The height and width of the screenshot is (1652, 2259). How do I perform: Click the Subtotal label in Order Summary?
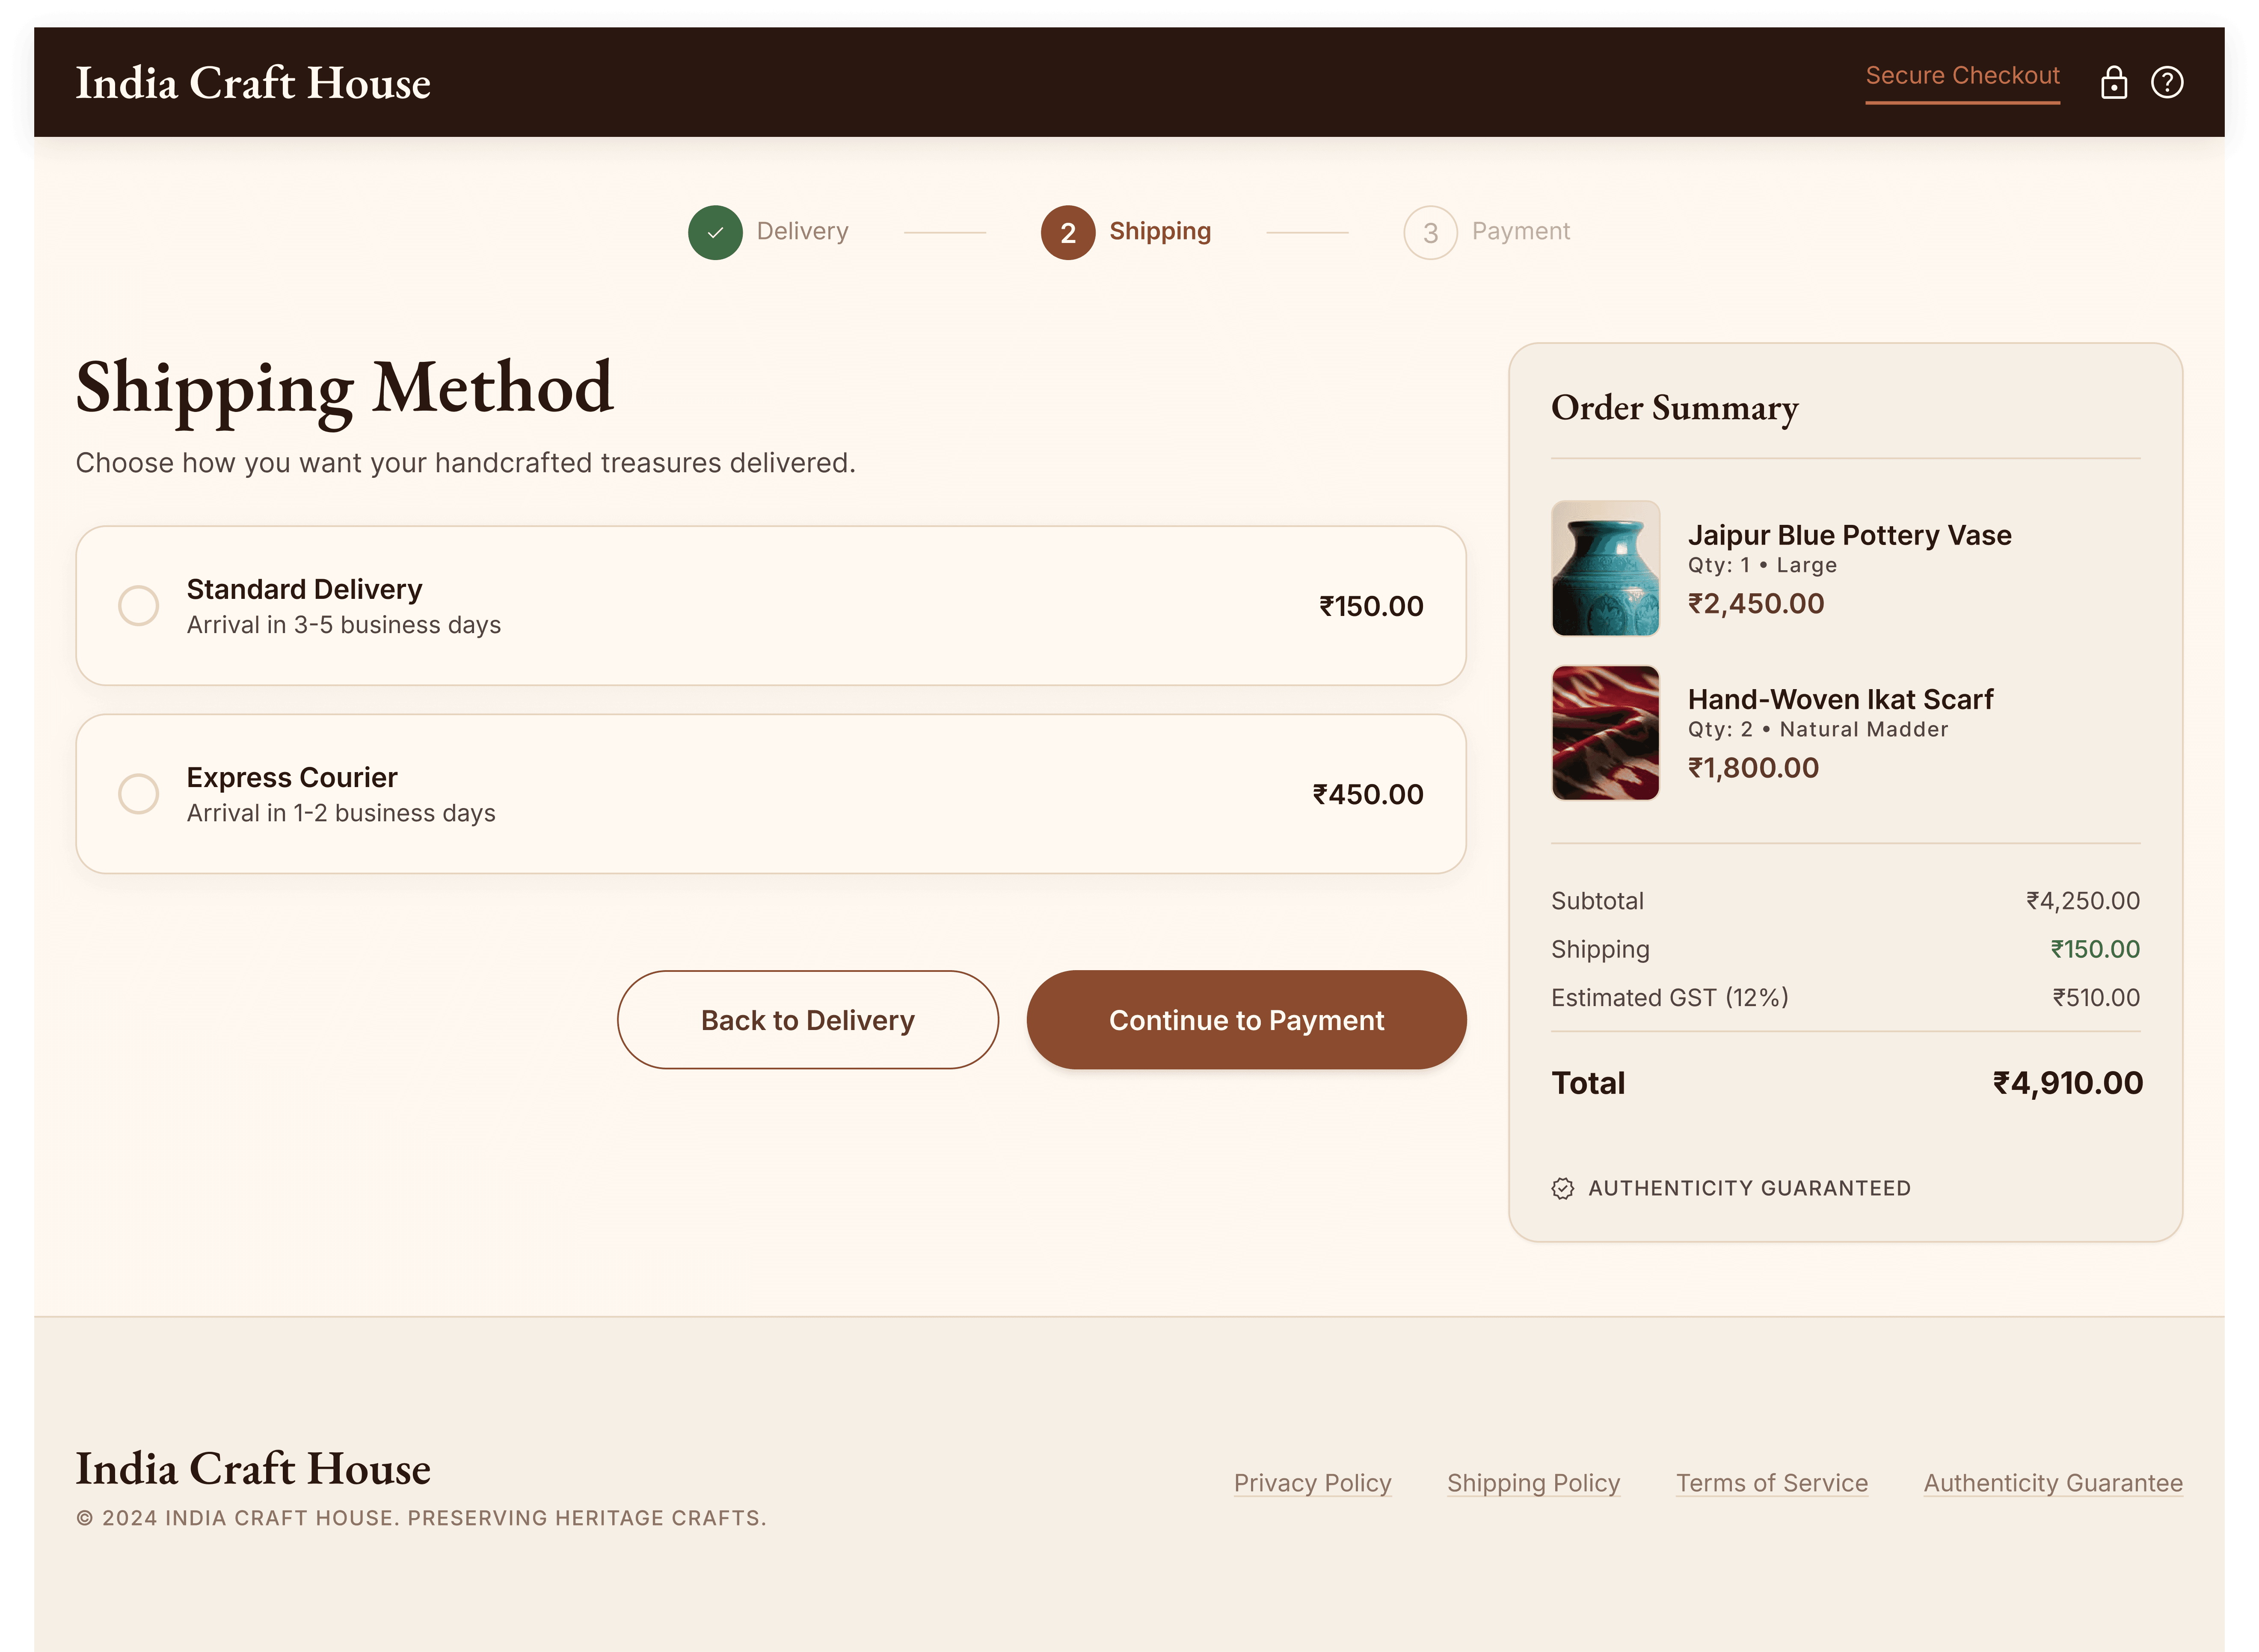(1597, 901)
